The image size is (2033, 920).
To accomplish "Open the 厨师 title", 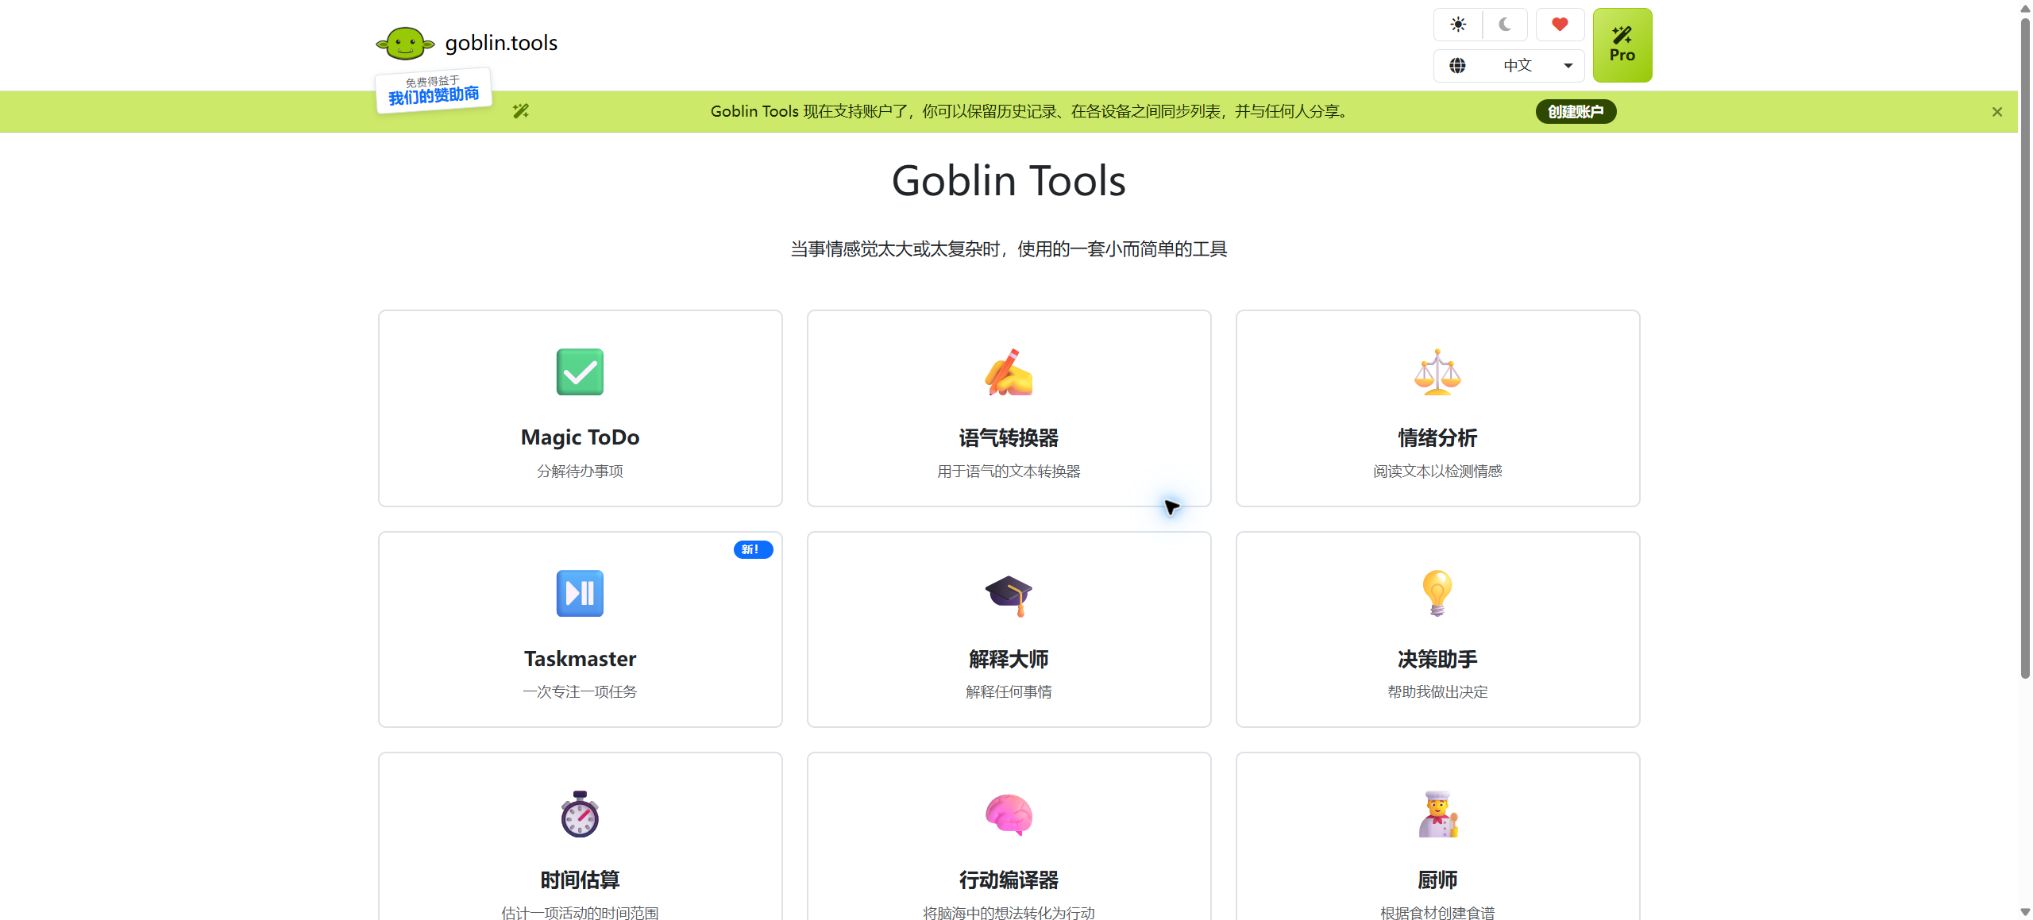I will [x=1437, y=880].
